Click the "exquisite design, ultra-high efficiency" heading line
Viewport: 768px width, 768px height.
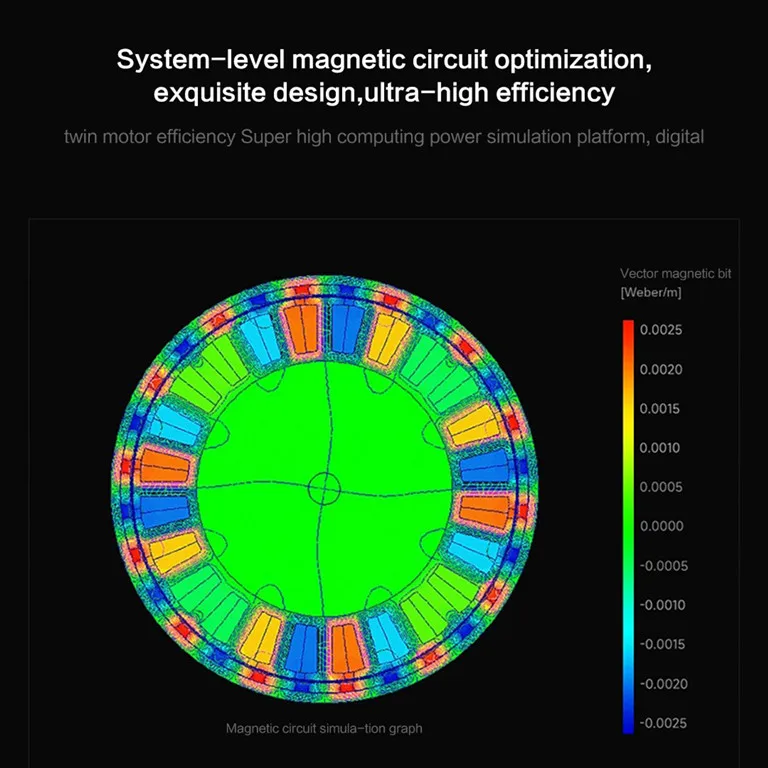coord(384,94)
